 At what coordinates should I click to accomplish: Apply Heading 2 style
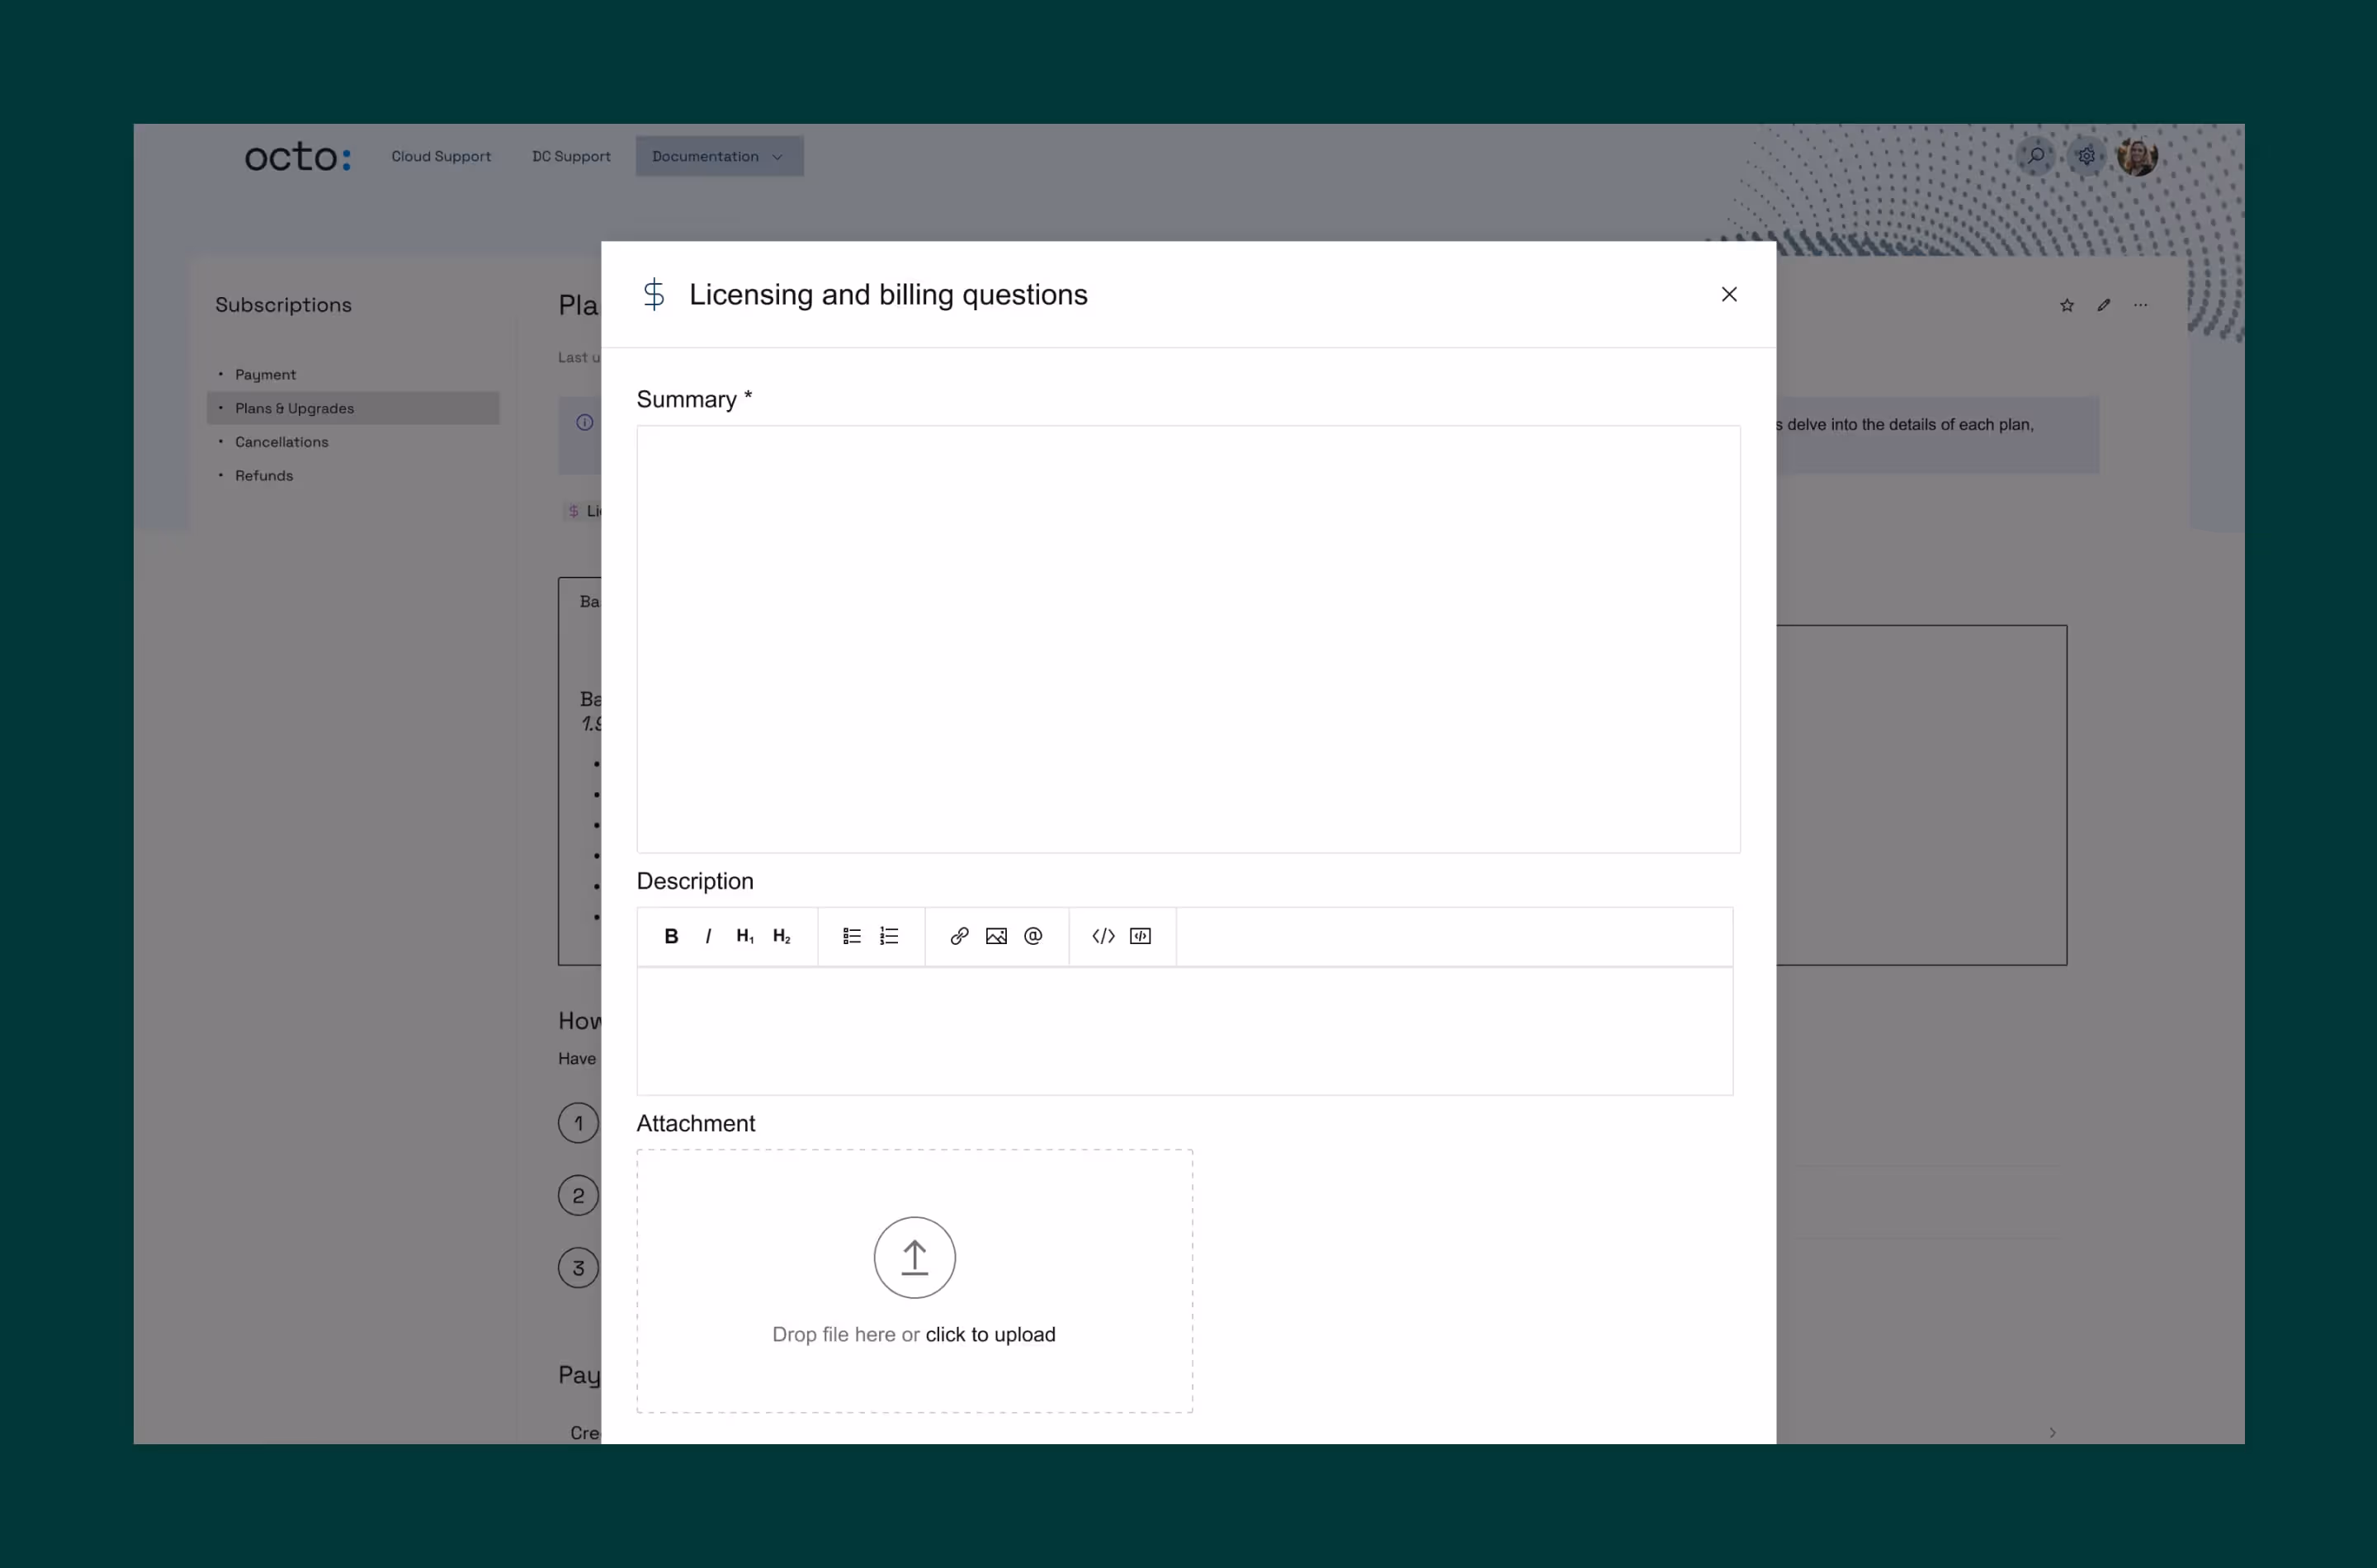pos(782,936)
